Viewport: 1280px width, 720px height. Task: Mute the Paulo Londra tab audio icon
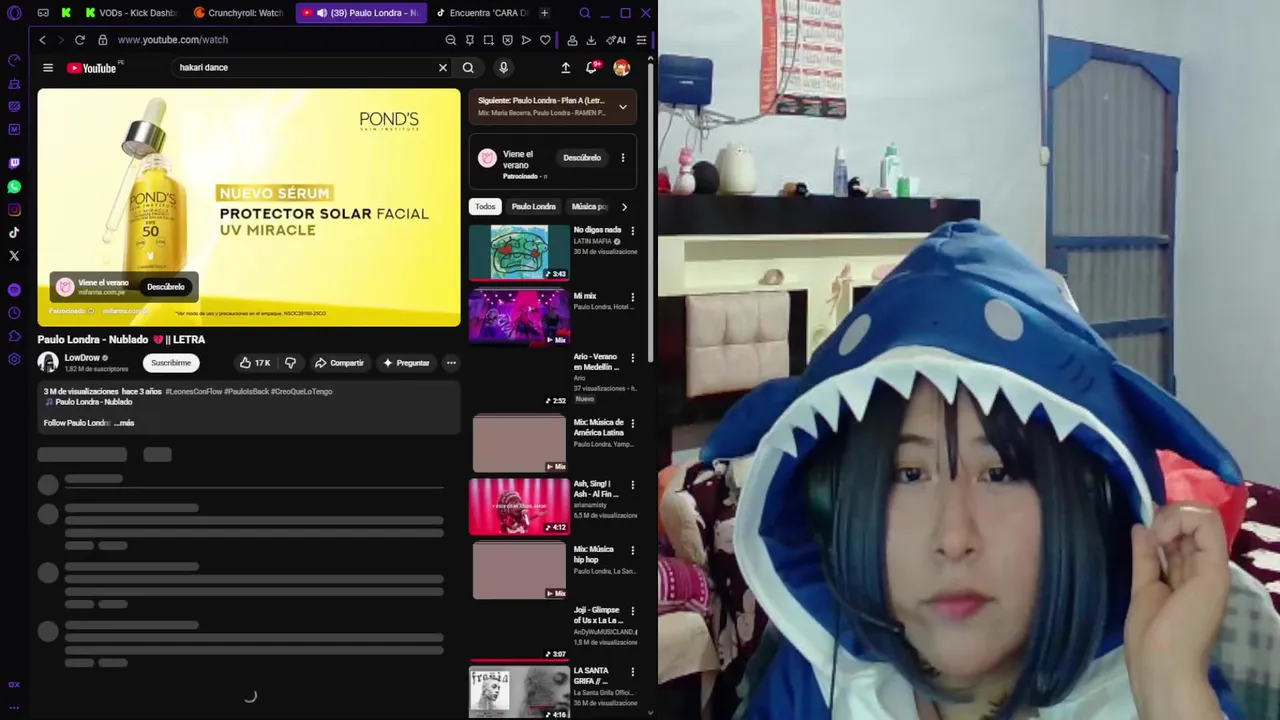tap(321, 13)
